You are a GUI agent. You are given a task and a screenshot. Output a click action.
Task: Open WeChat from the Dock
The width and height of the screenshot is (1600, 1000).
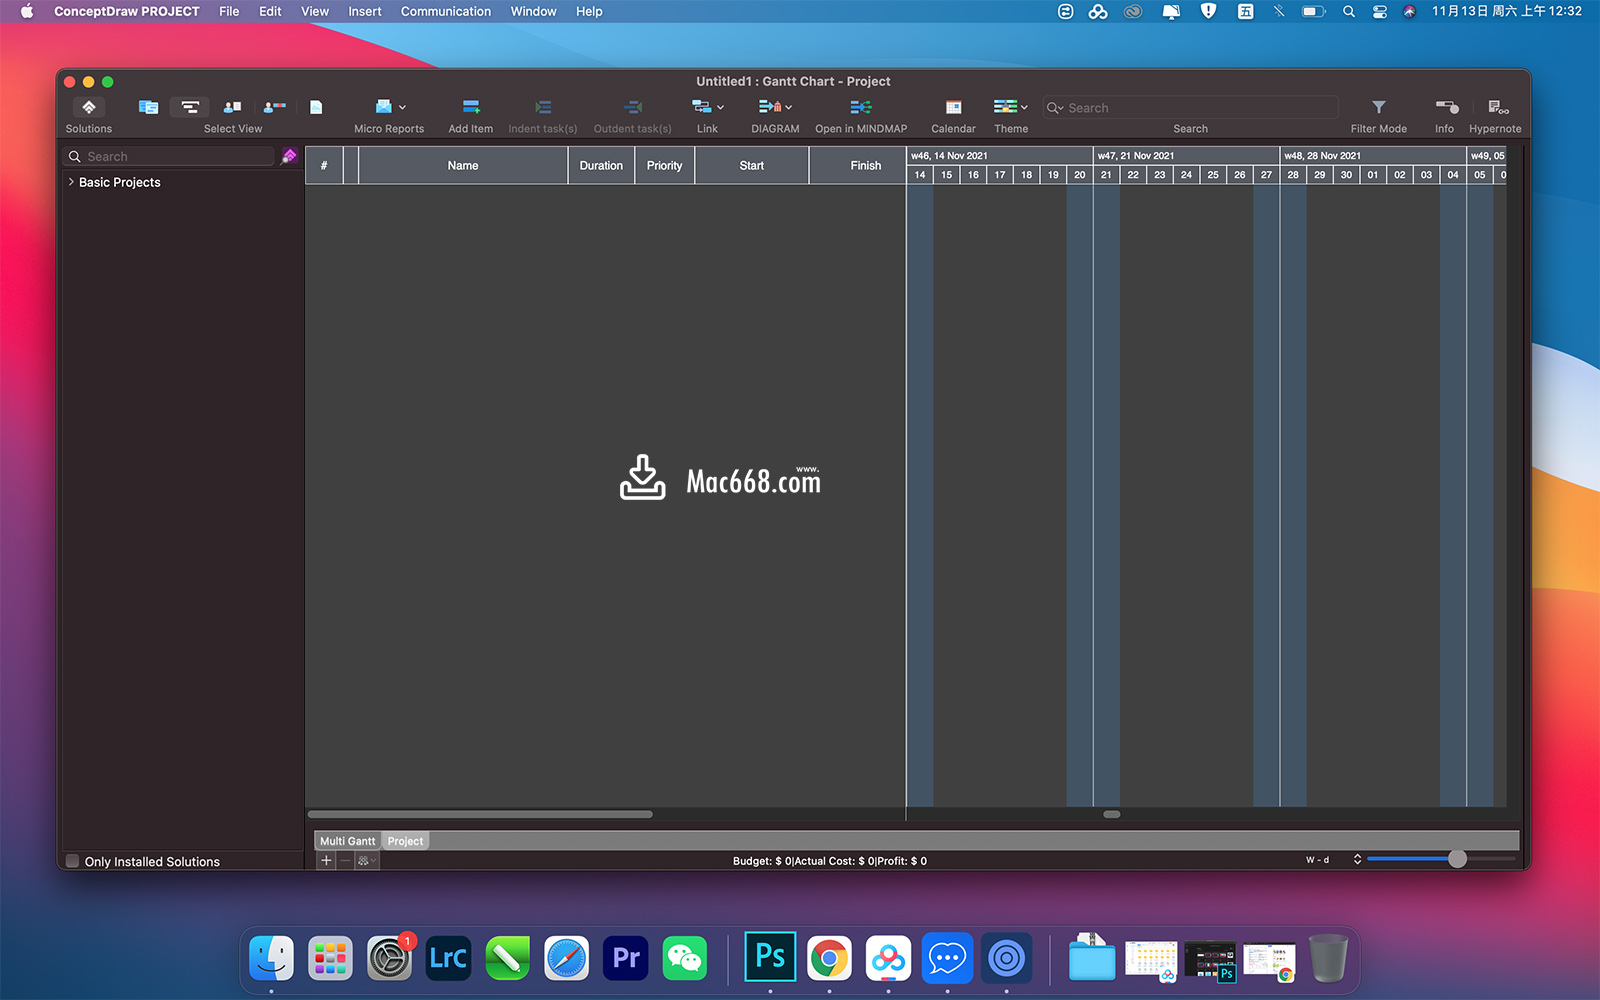pyautogui.click(x=685, y=958)
